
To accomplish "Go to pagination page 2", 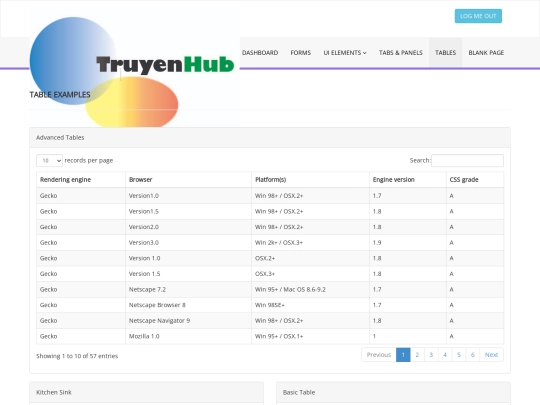I will pos(417,355).
